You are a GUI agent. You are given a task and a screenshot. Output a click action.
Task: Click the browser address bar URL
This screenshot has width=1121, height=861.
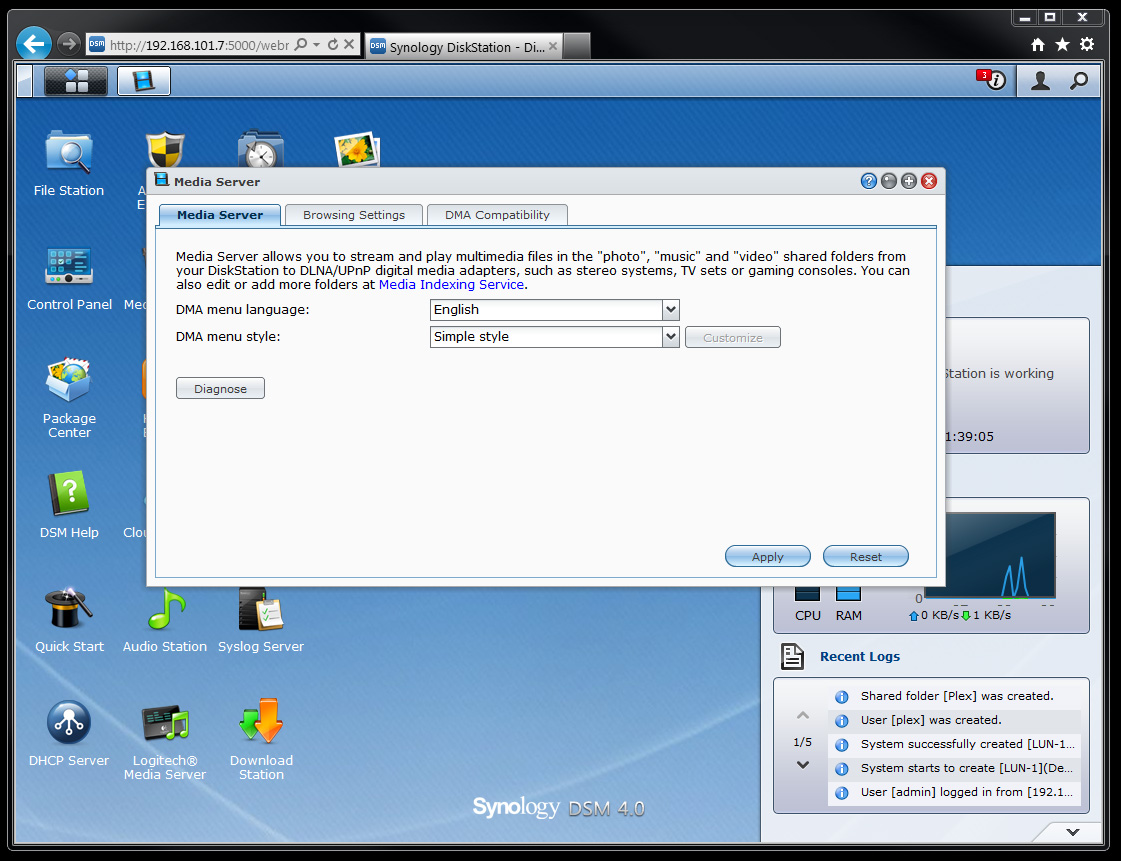click(199, 45)
